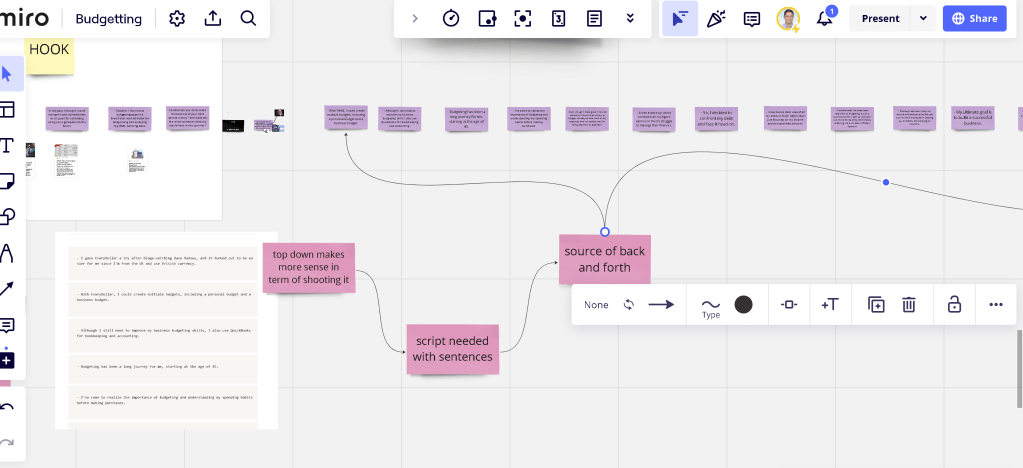Duplicate the selected connector

point(876,305)
